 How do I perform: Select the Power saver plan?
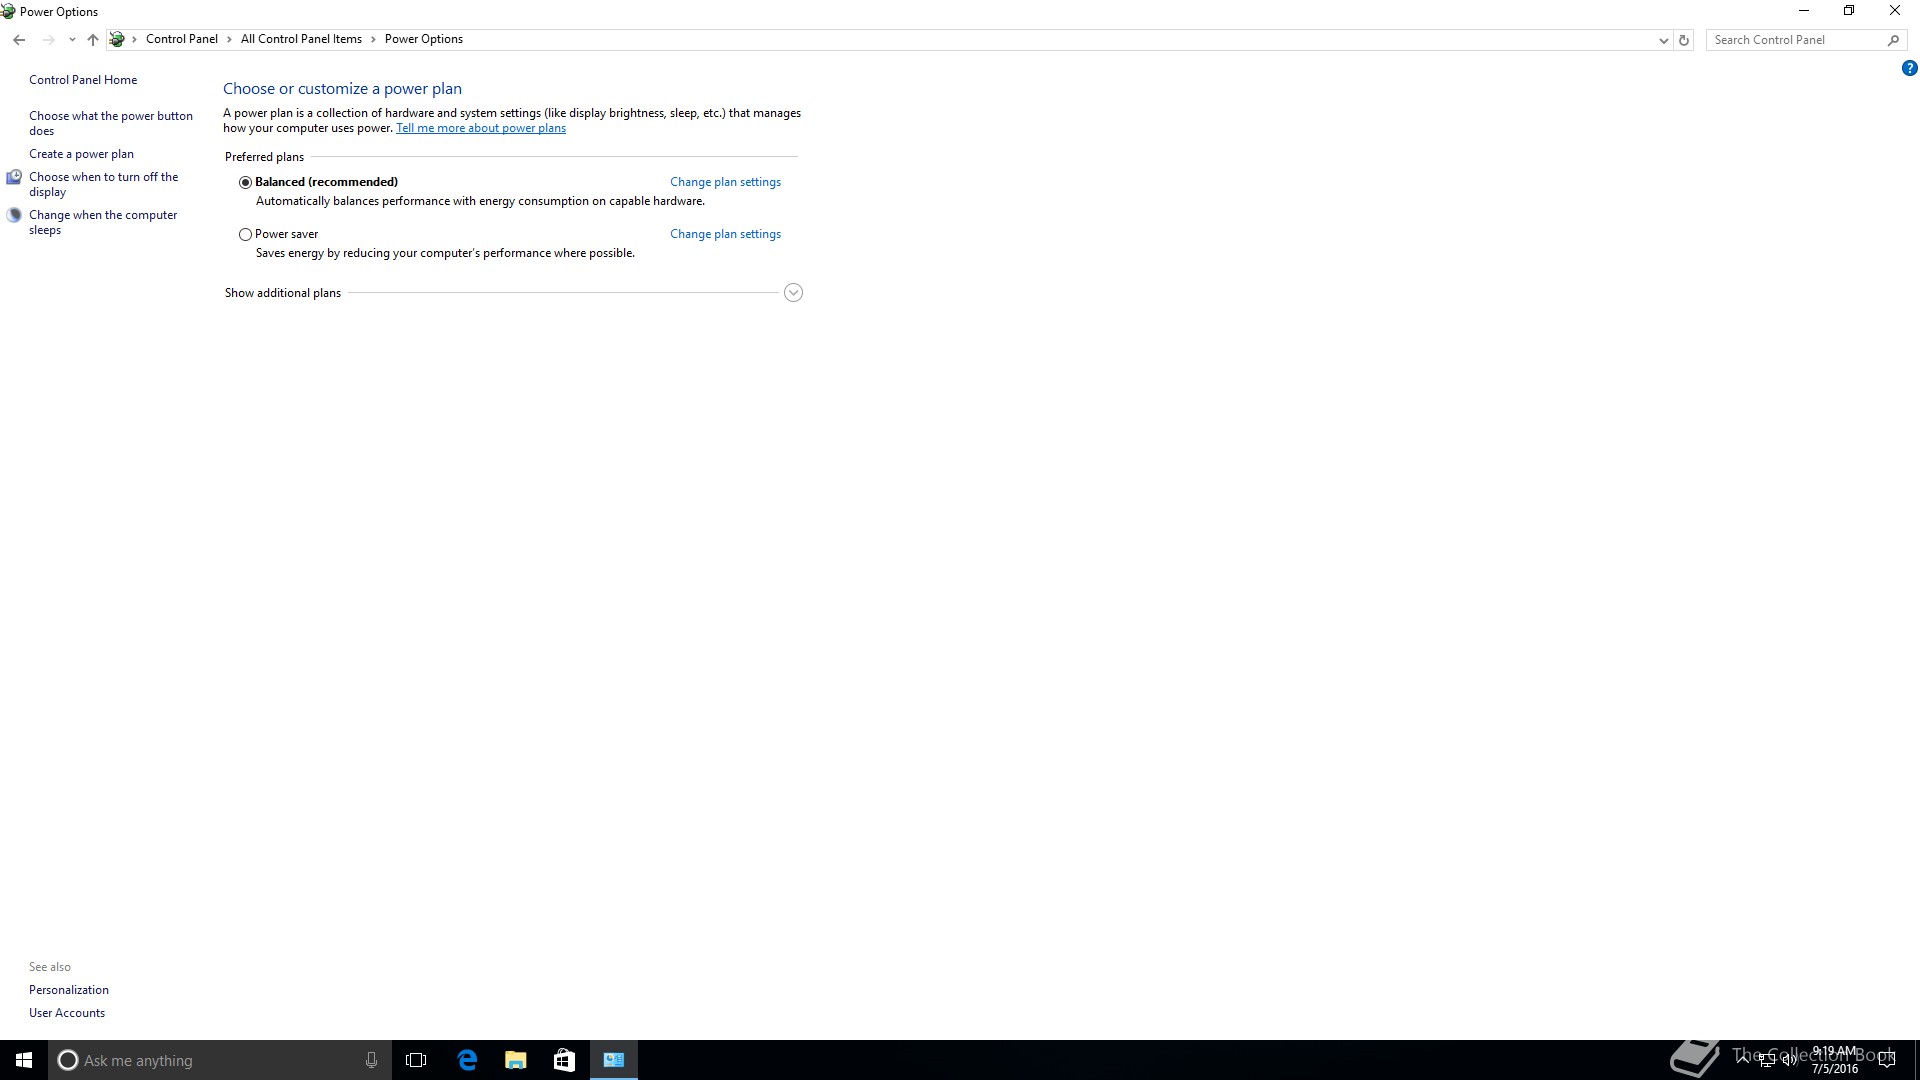(245, 234)
